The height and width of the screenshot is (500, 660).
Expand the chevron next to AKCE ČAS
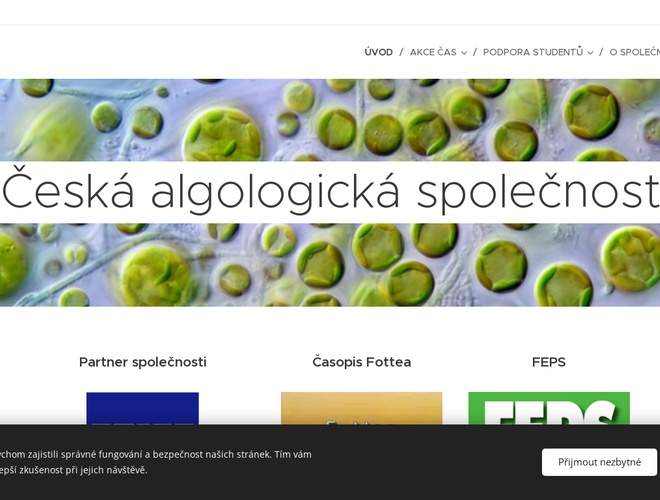point(464,53)
